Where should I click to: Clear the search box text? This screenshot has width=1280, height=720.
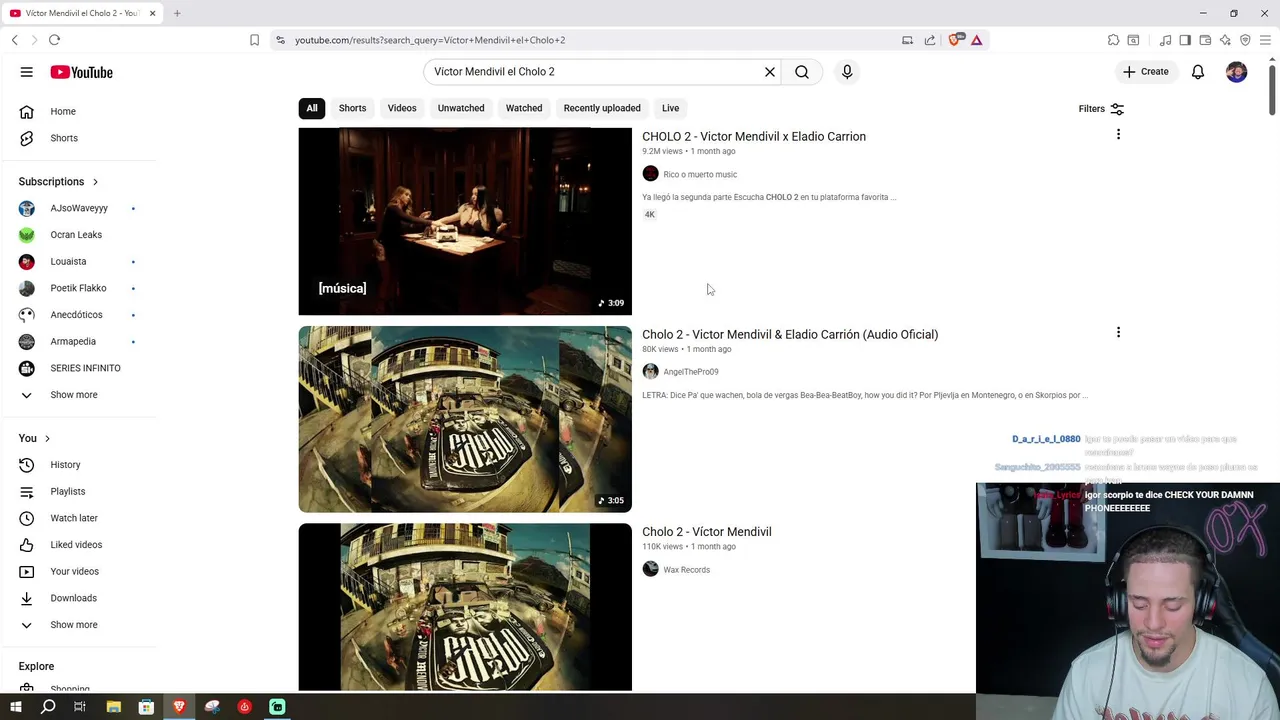770,72
